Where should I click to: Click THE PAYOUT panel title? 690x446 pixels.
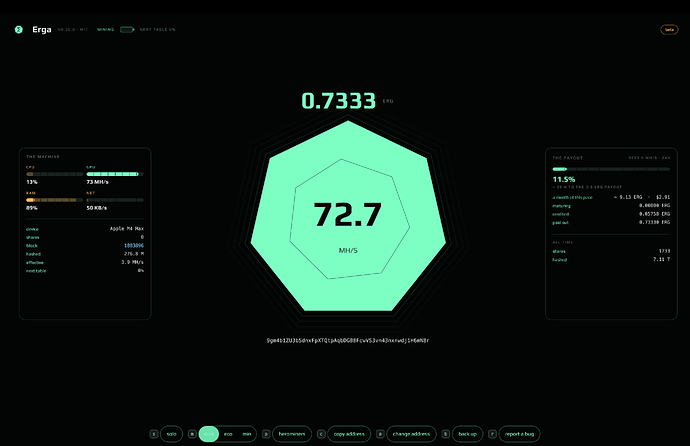coord(568,157)
